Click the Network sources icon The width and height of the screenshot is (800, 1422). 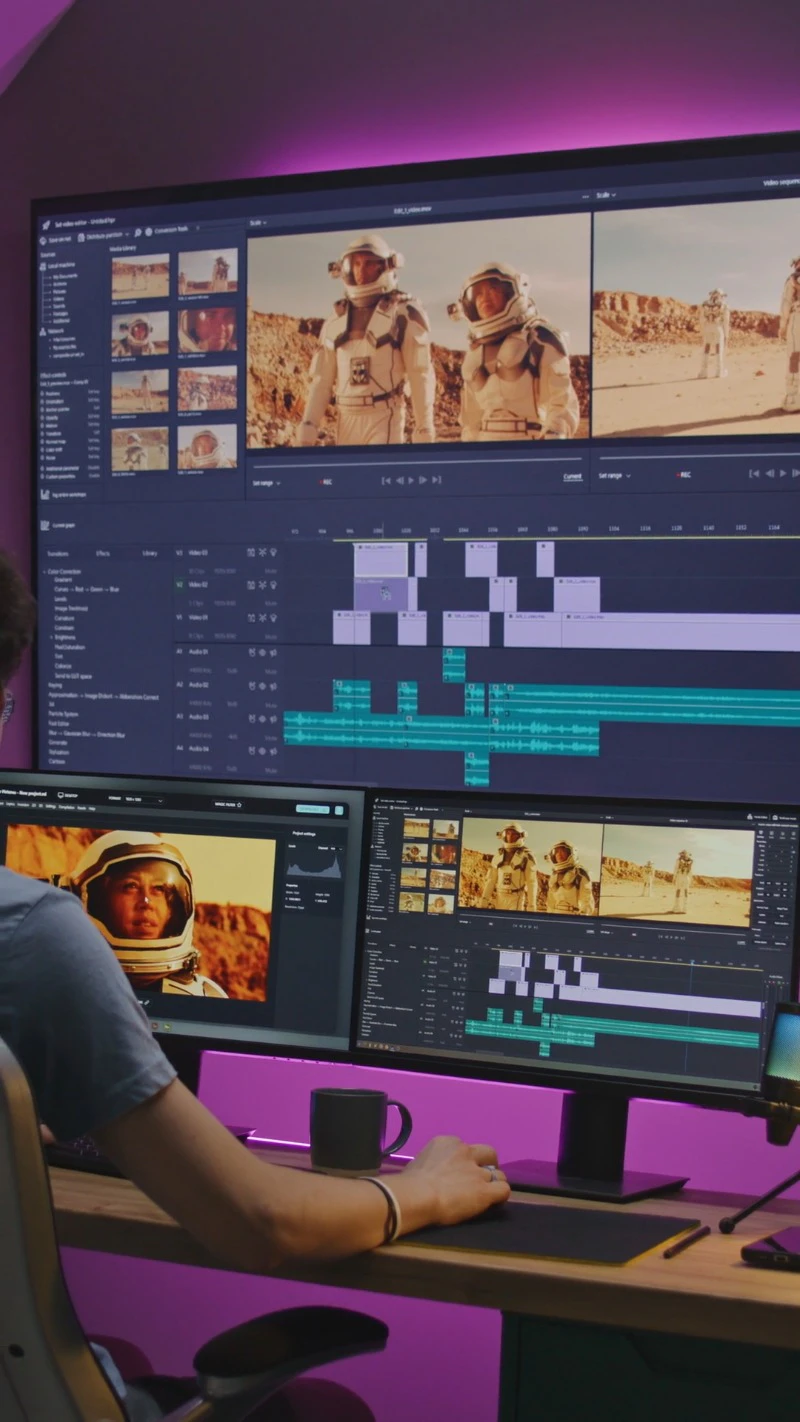pos(43,332)
